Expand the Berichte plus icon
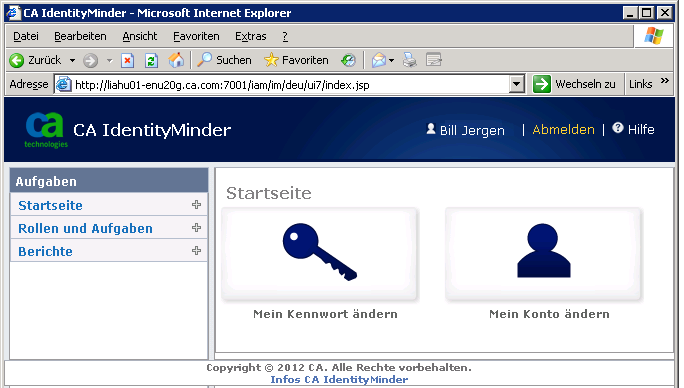This screenshot has height=388, width=684. (196, 251)
